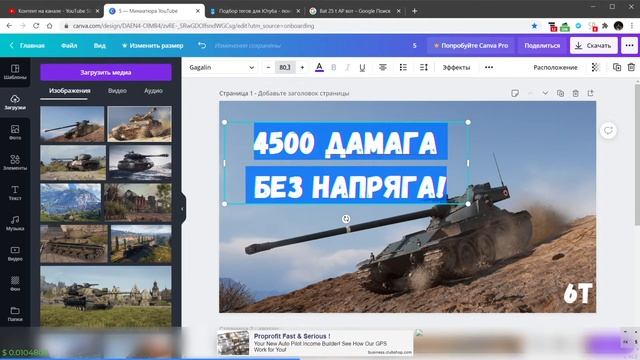This screenshot has height=360, width=640.
Task: Open the Elements (Элементы) sidebar panel
Action: 15,162
